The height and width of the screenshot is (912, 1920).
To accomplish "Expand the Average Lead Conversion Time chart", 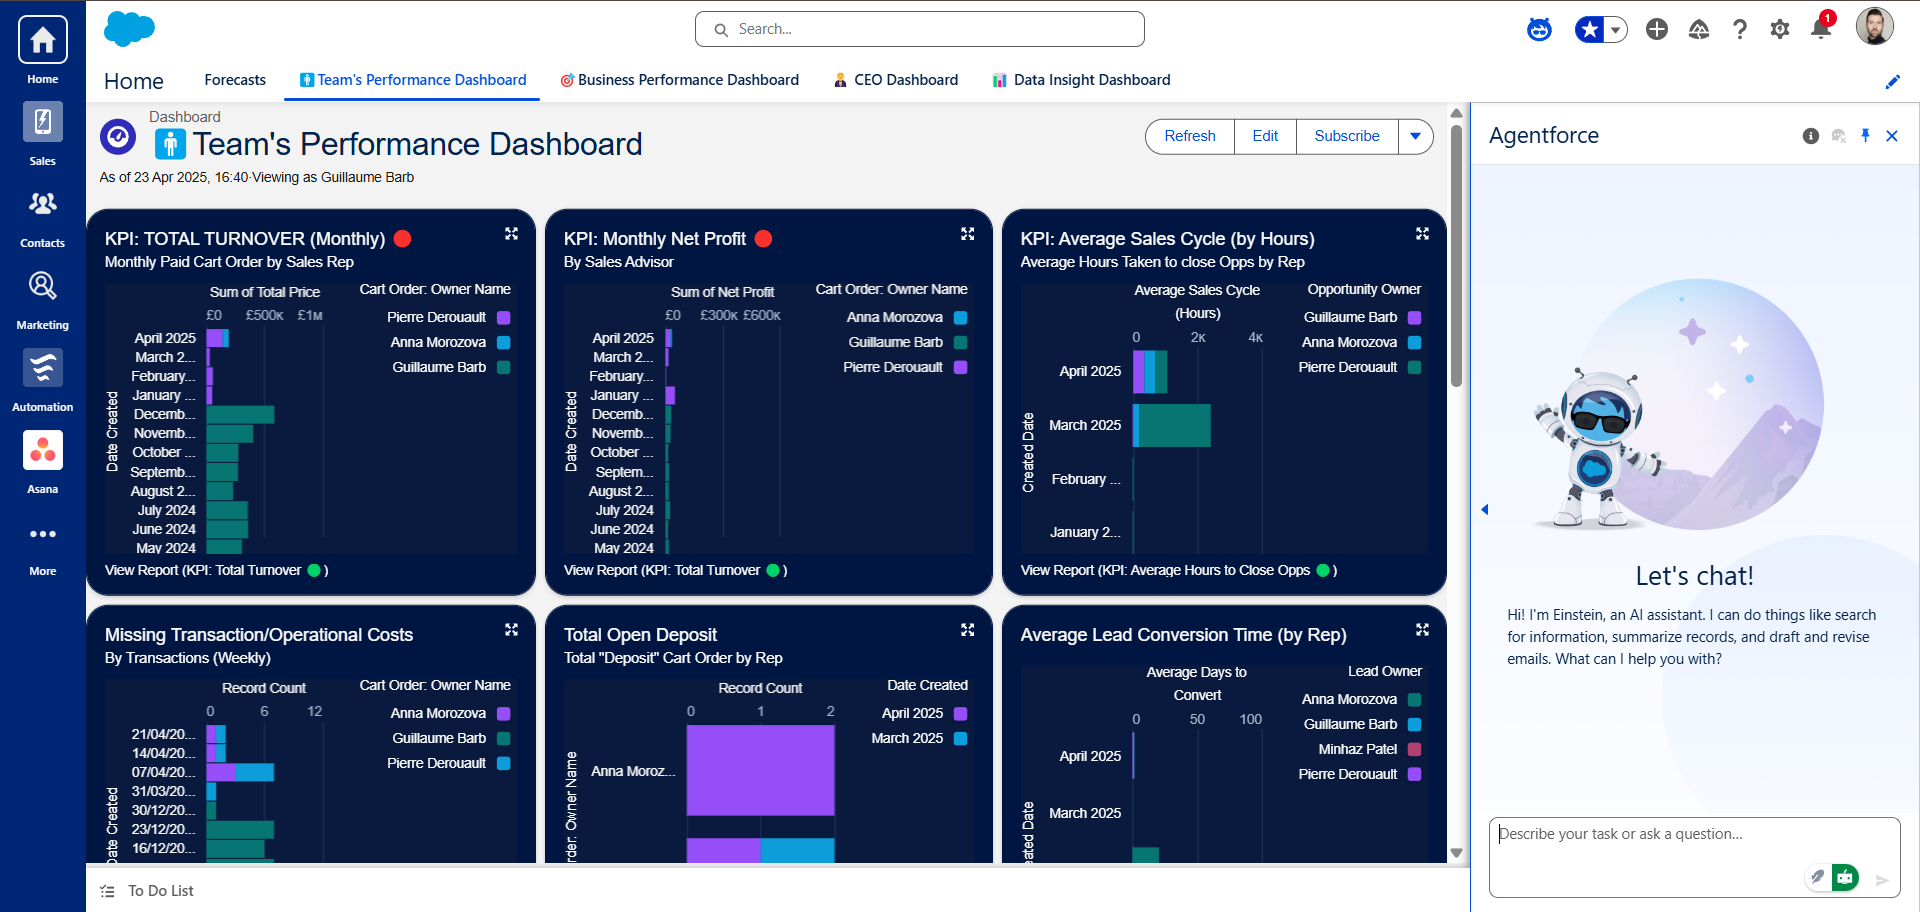I will [x=1422, y=629].
